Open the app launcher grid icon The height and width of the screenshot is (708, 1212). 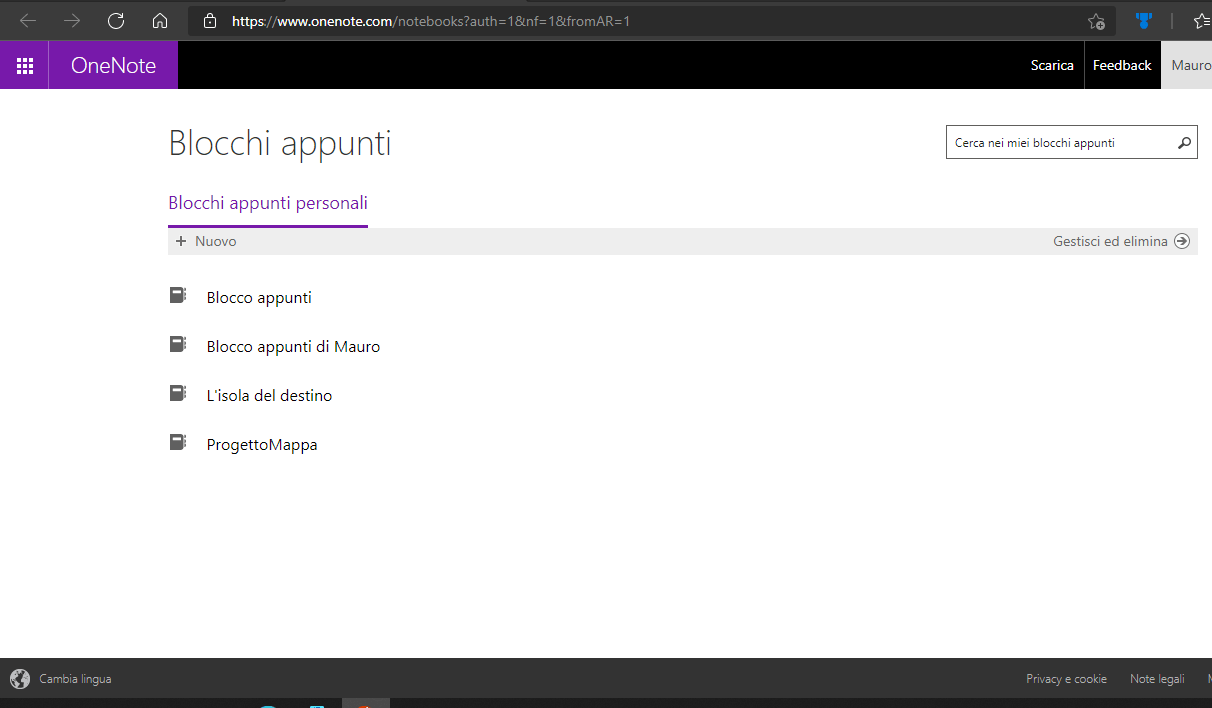pyautogui.click(x=25, y=66)
